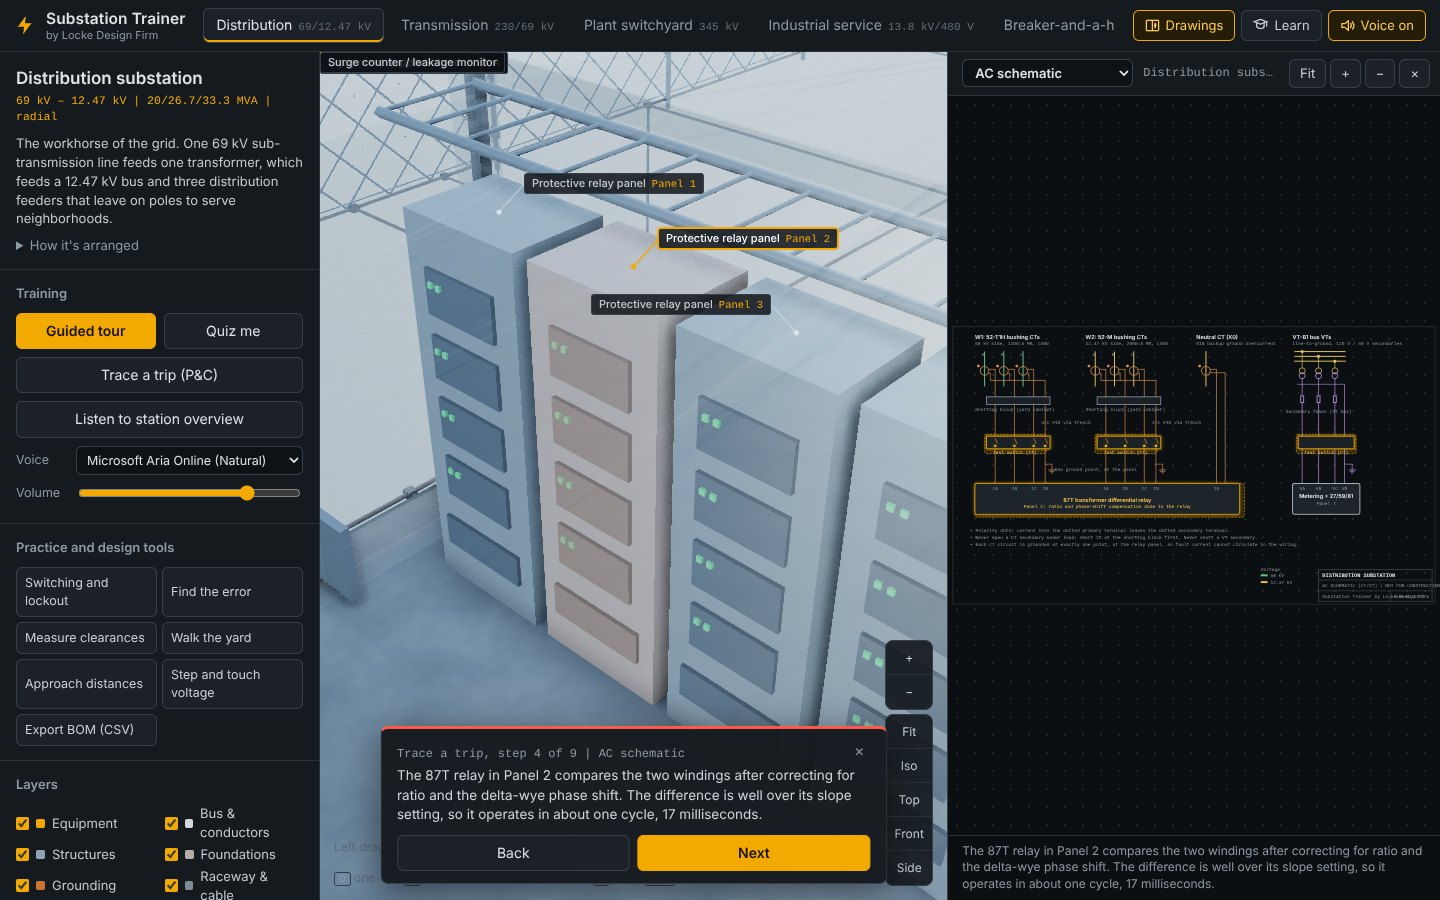Click Next in the trip dialog

pos(754,853)
